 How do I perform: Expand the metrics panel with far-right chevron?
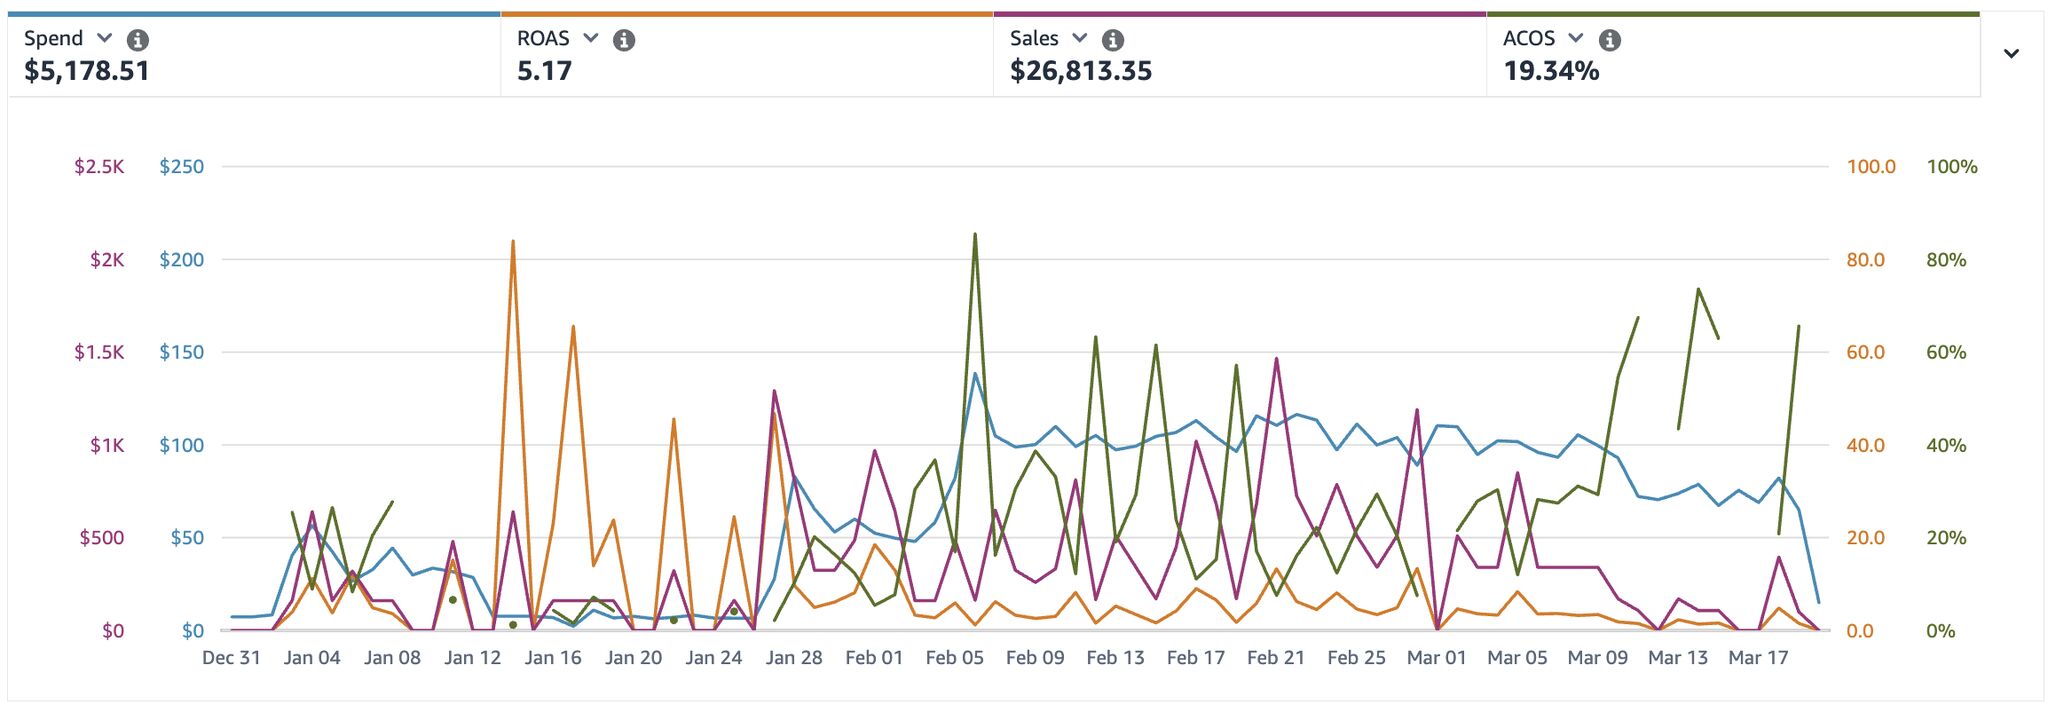[2011, 54]
